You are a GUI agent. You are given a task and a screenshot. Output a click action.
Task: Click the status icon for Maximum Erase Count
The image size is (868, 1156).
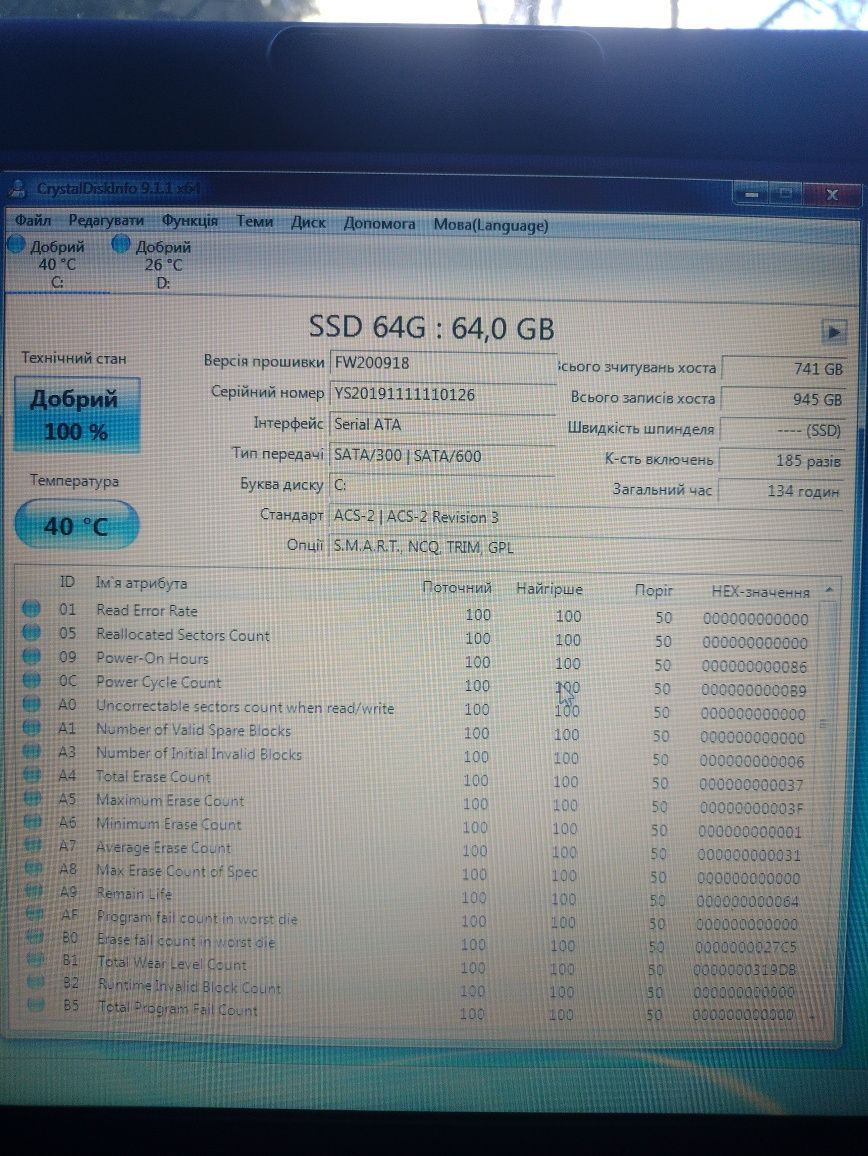point(32,798)
